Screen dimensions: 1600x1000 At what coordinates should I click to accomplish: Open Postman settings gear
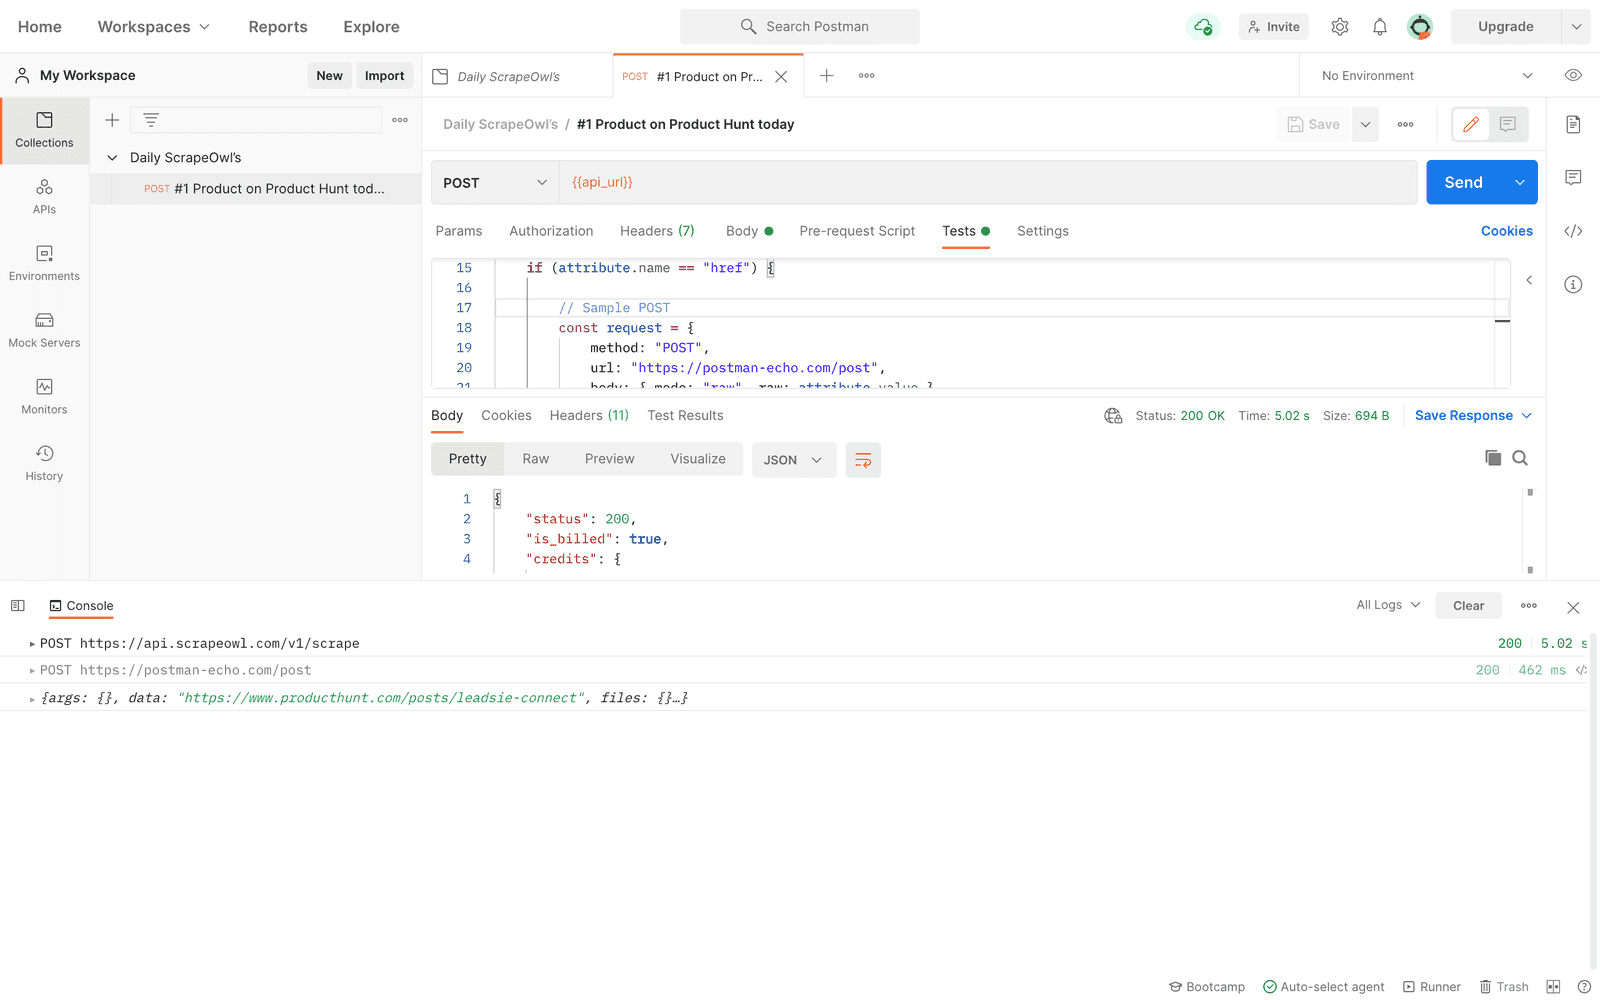pyautogui.click(x=1340, y=26)
